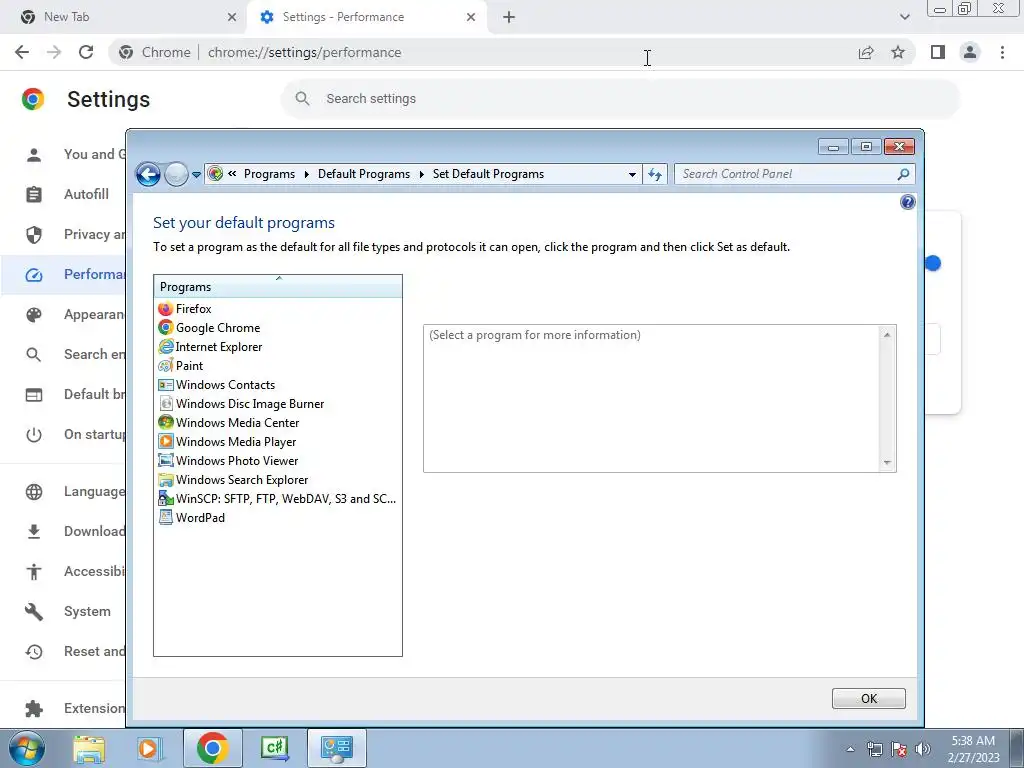This screenshot has width=1024, height=768.
Task: Open Network icon in system tray
Action: (874, 749)
